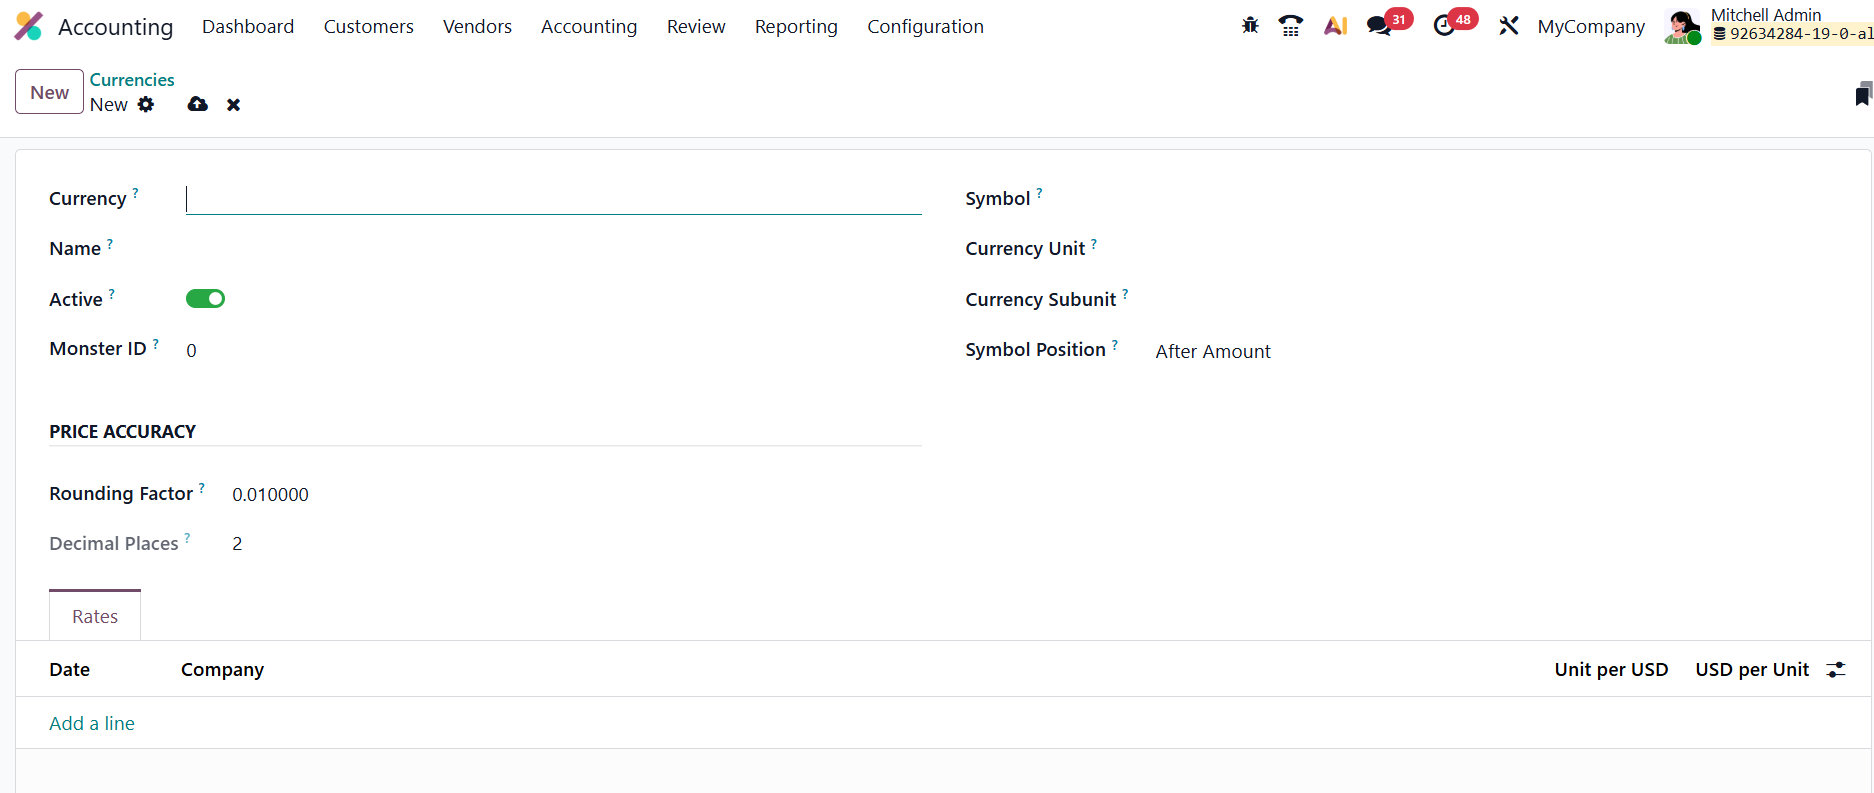1874x793 pixels.
Task: Click Add a line link
Action: click(x=92, y=723)
